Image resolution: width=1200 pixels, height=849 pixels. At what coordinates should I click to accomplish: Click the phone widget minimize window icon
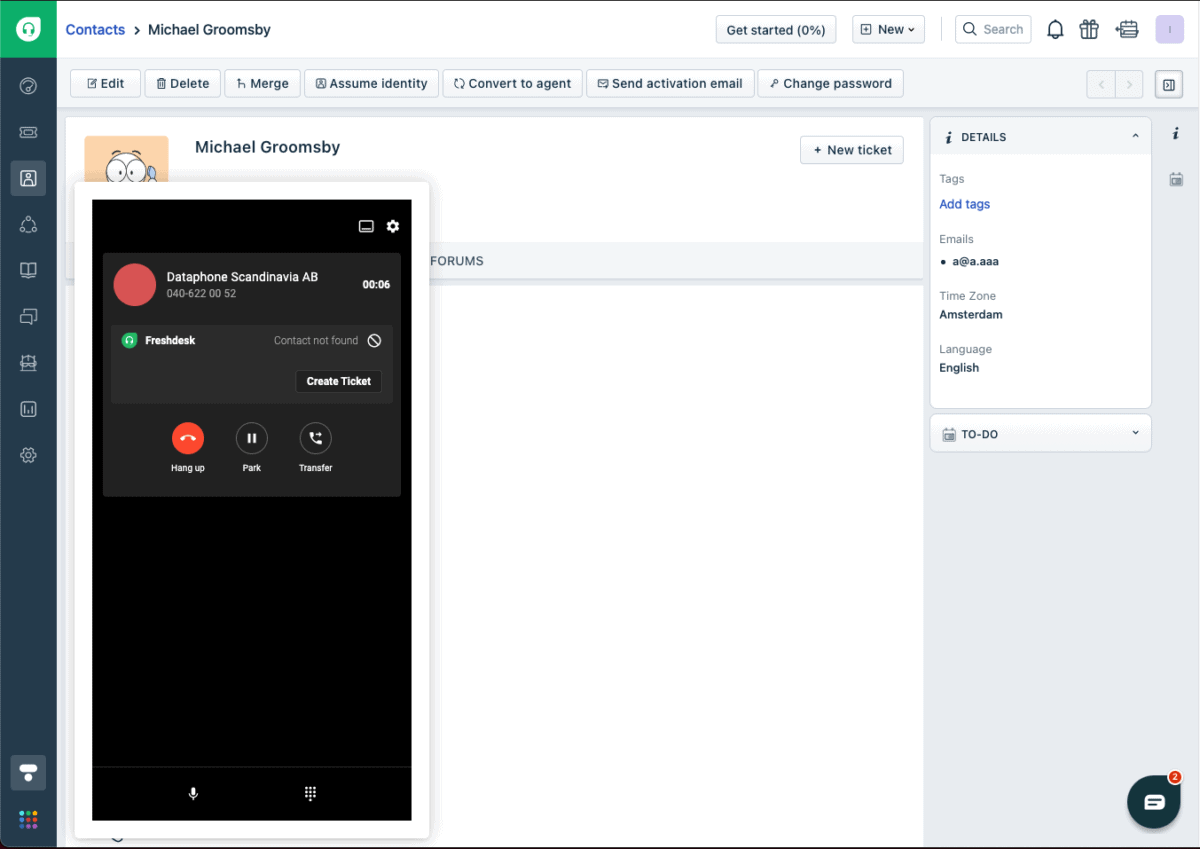pos(366,226)
